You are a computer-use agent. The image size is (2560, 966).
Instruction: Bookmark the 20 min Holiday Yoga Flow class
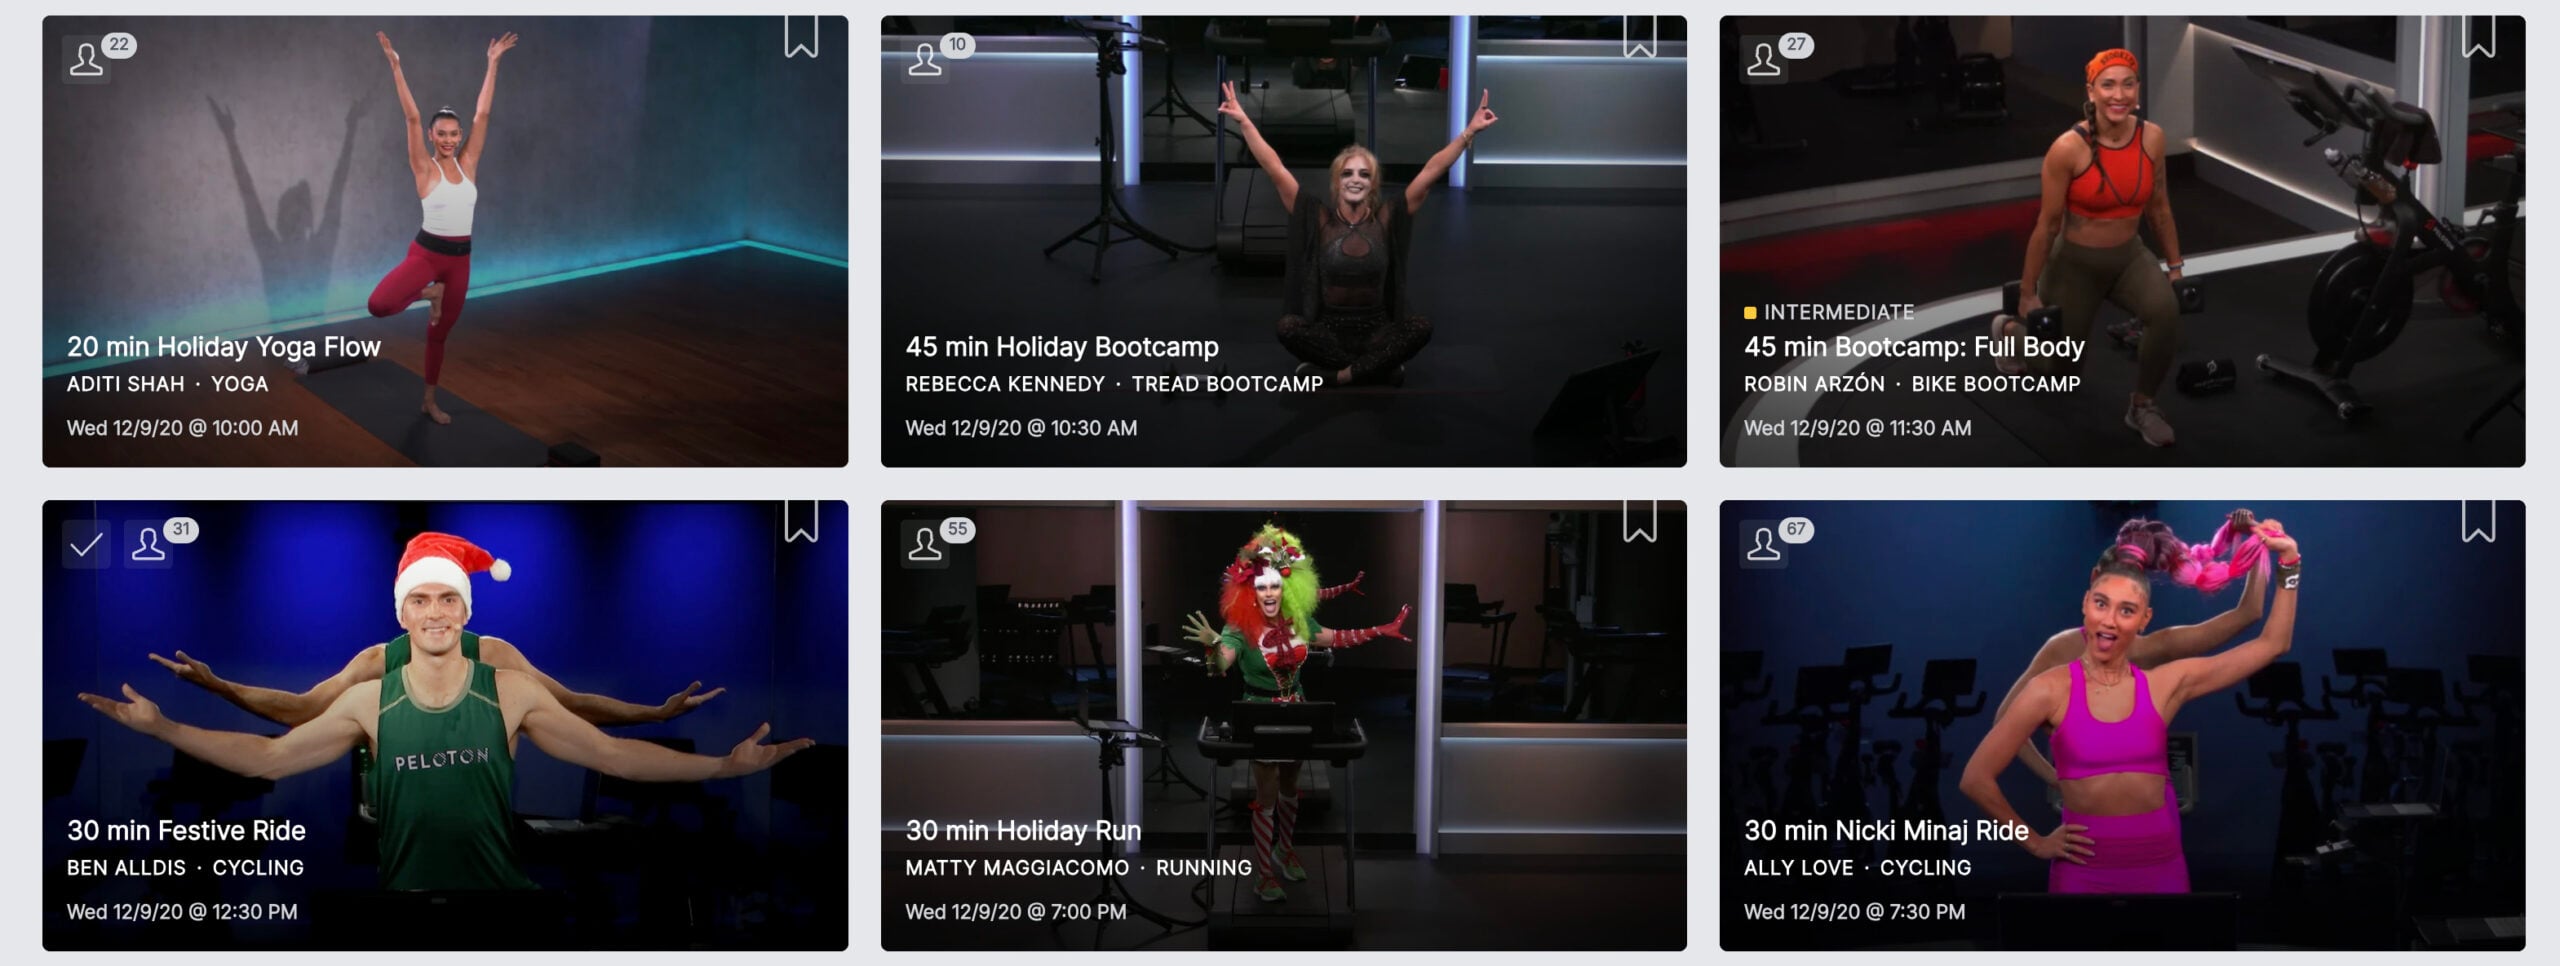click(801, 36)
